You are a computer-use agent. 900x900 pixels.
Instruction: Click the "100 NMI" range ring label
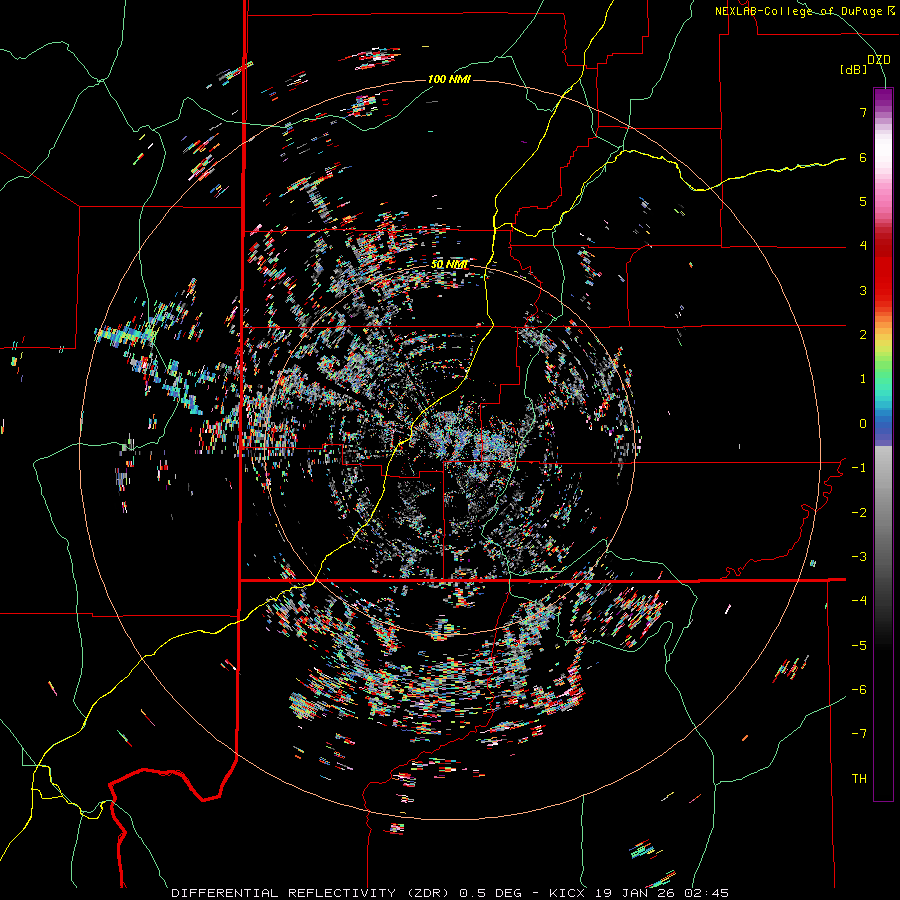pos(449,79)
